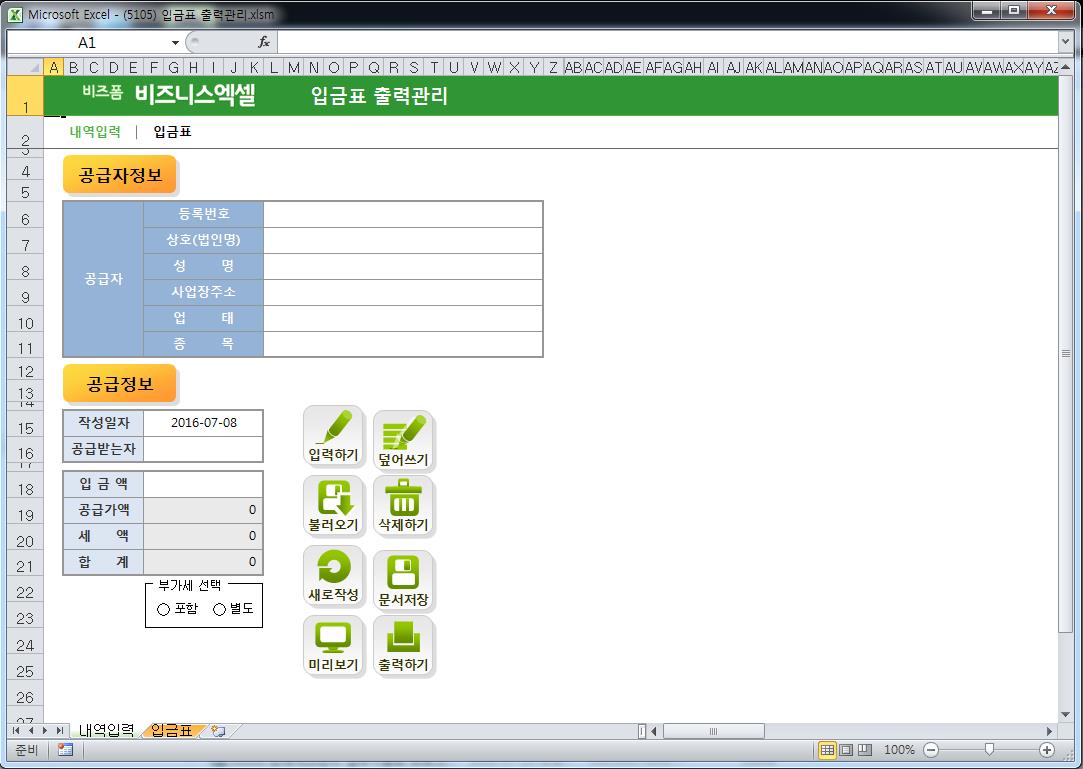Switch to Normal view in status bar

(827, 750)
